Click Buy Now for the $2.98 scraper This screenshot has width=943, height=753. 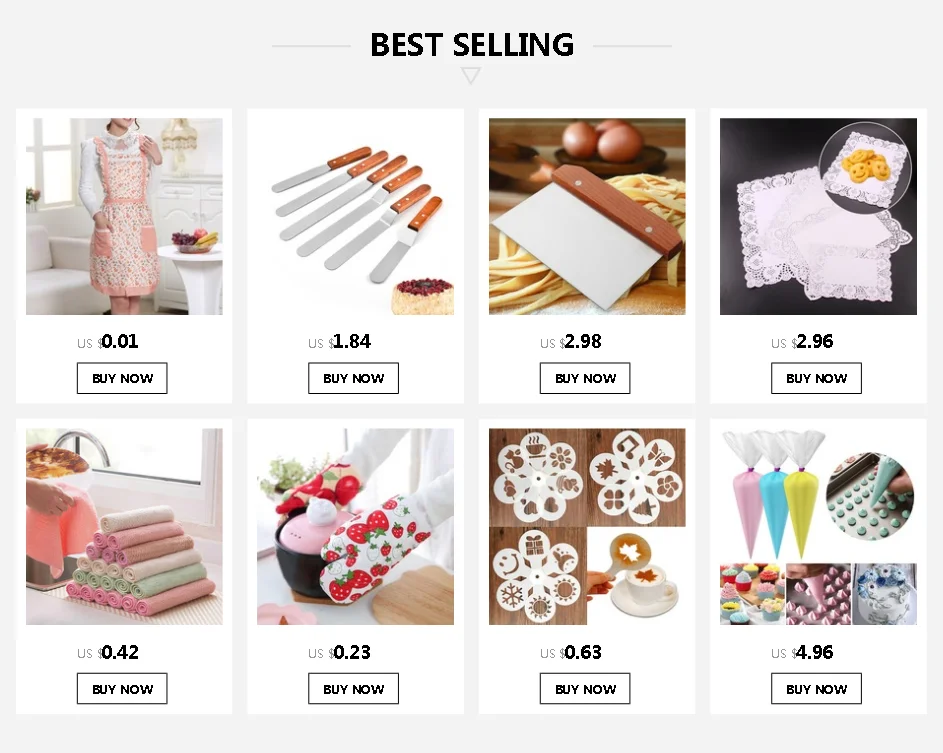point(585,378)
